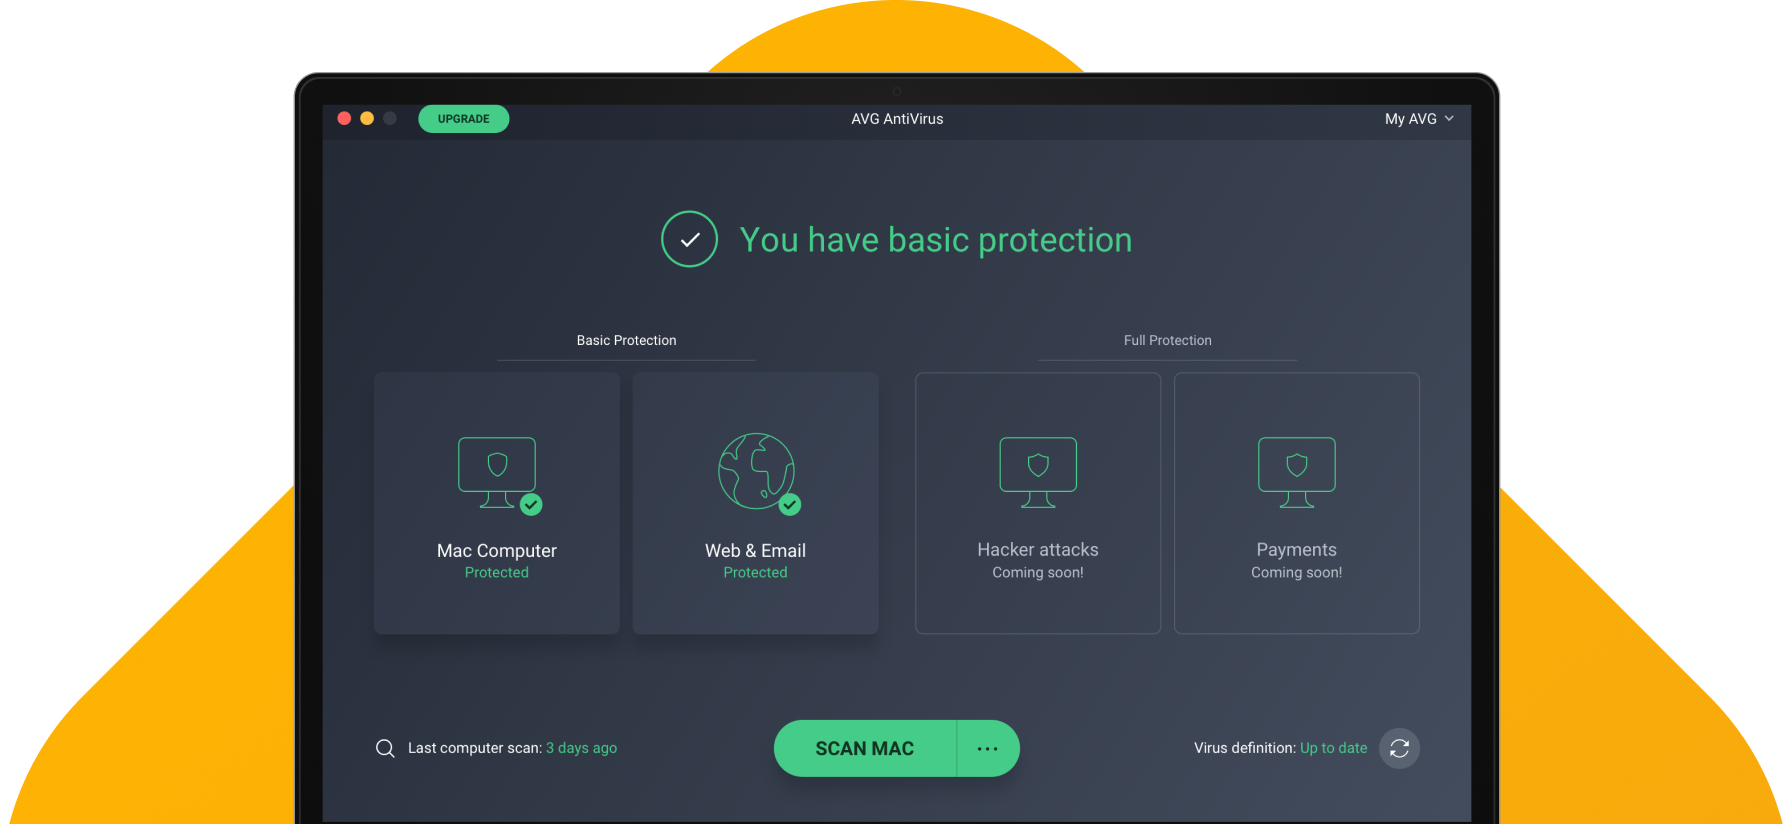Click the 'Protected' status under Mac Computer
Viewport: 1792px width, 824px height.
497,572
